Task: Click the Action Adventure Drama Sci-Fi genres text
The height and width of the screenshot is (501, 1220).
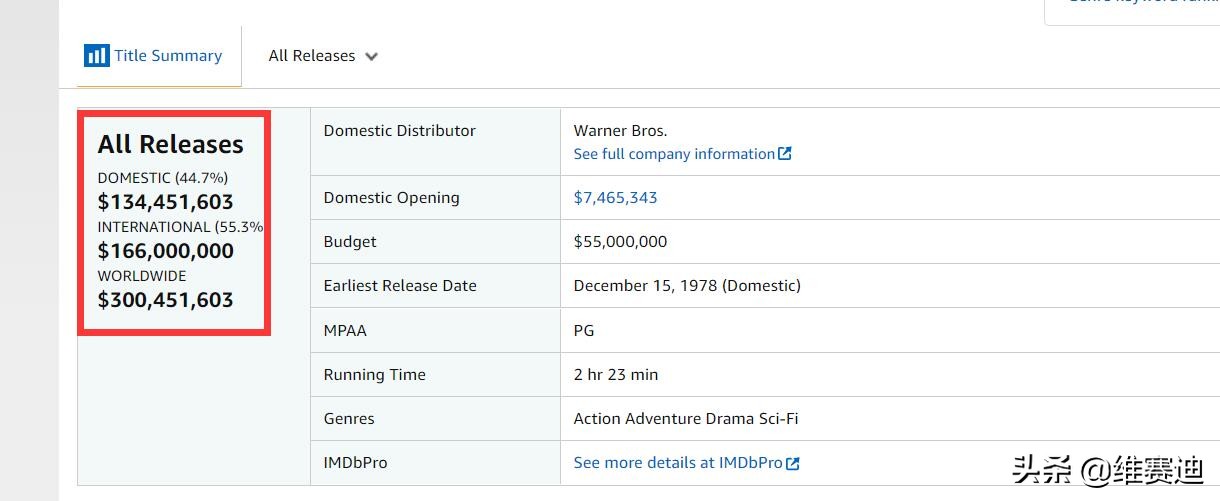Action: pyautogui.click(x=686, y=418)
